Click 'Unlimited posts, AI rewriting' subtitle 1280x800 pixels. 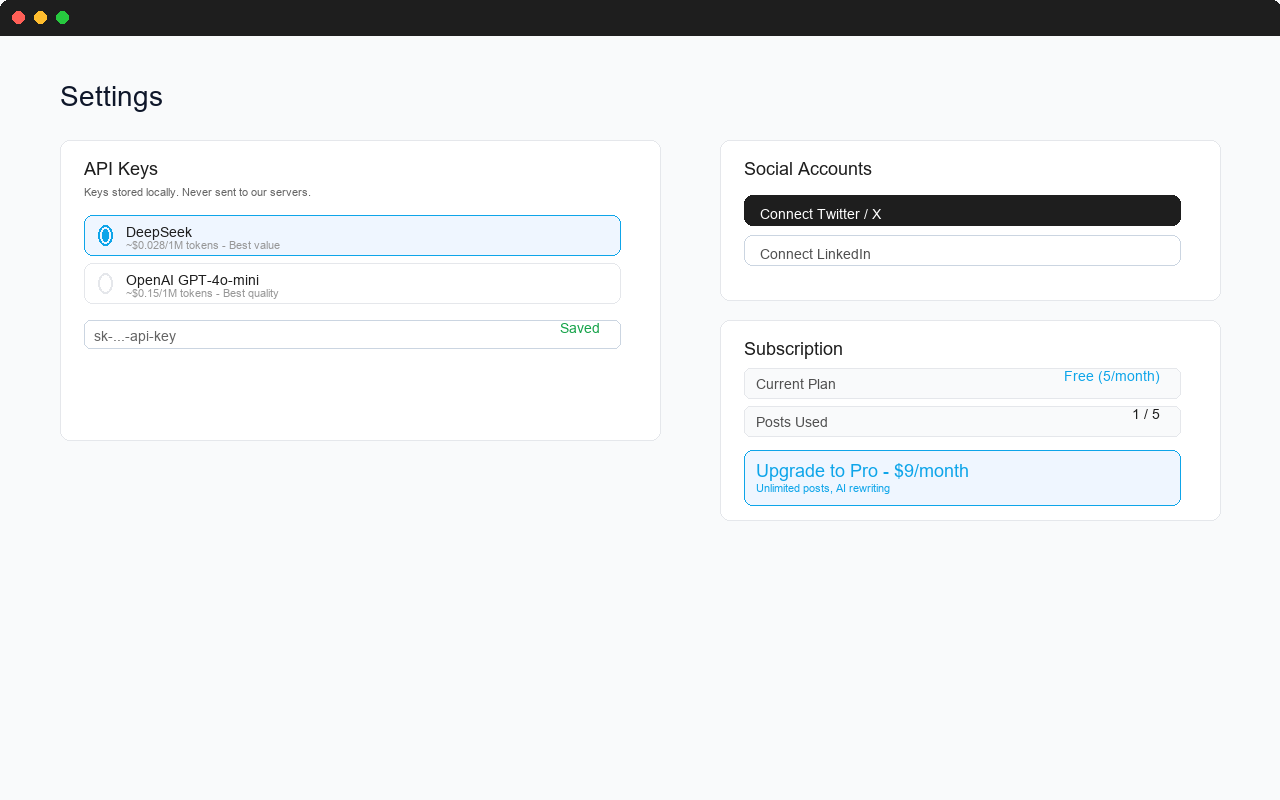click(823, 488)
